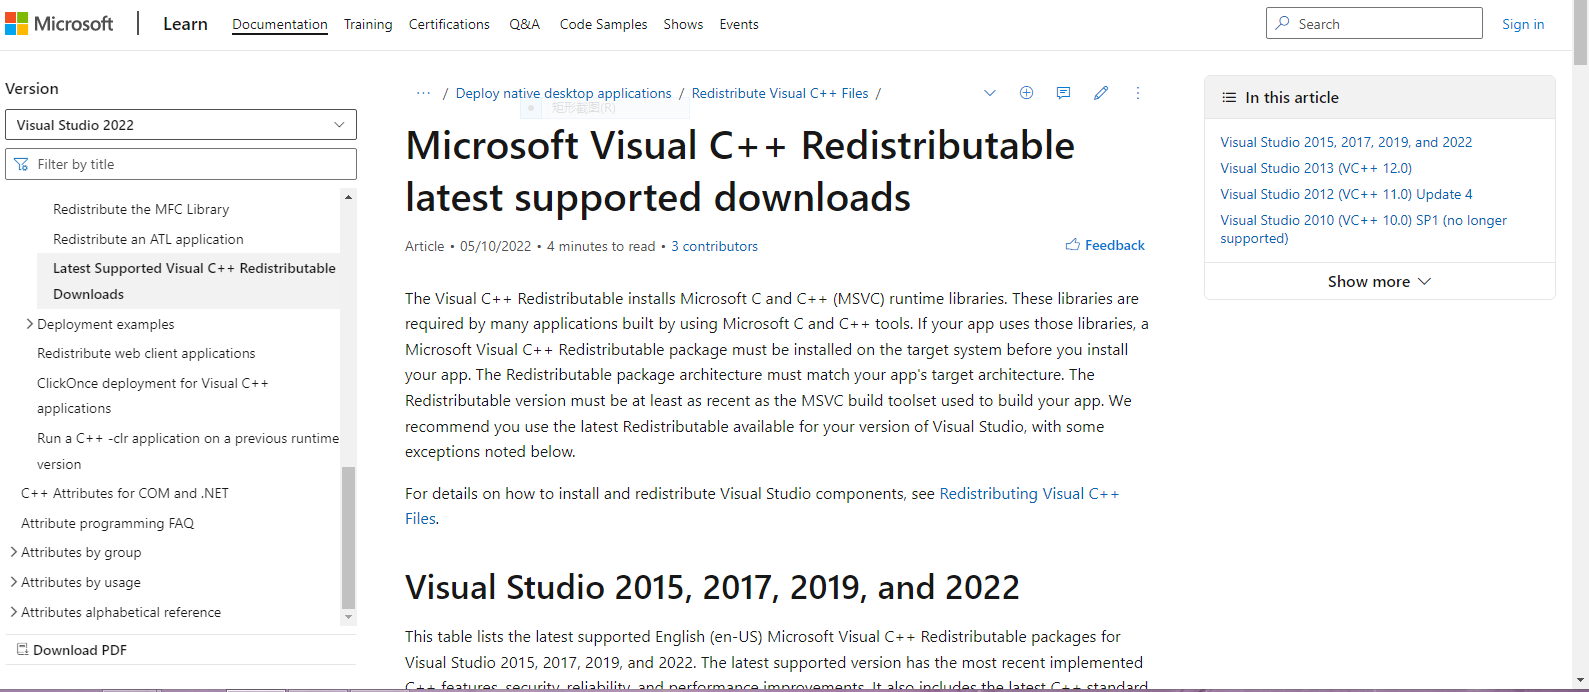1589x692 pixels.
Task: Jump to Visual Studio 2012 (VC++ 11.0) Update 4
Action: click(1346, 194)
